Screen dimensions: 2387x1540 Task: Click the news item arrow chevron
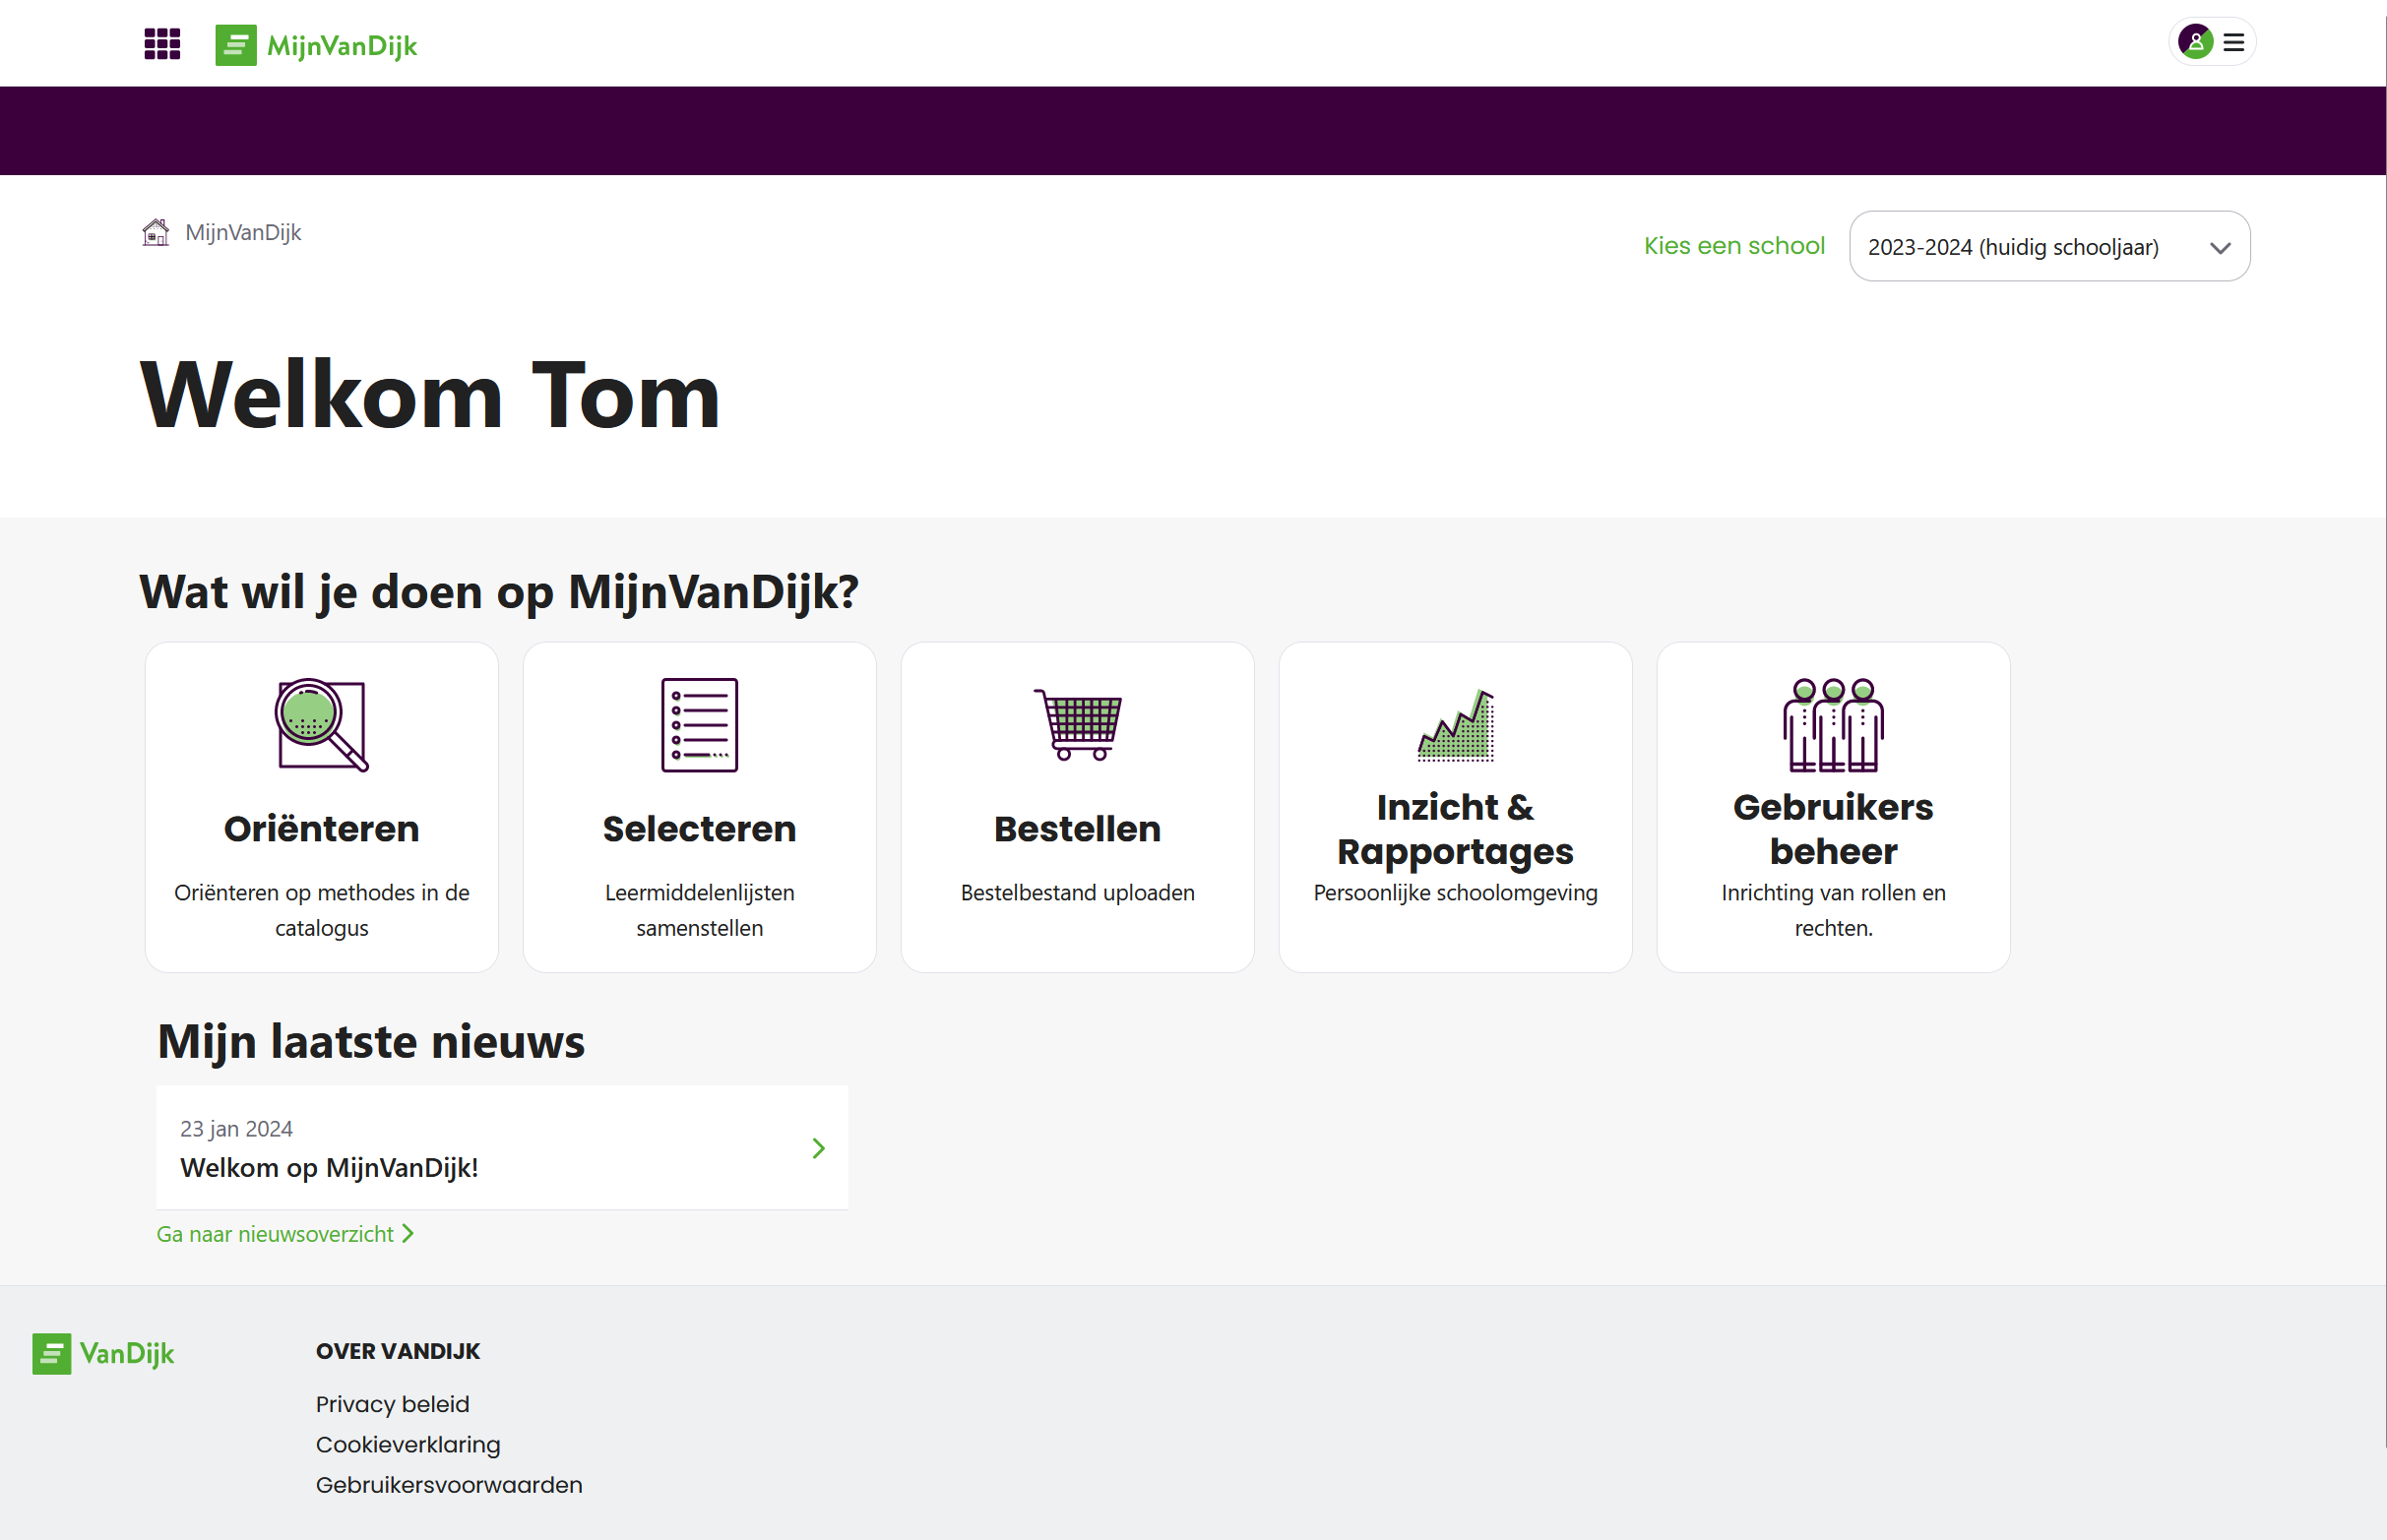[x=818, y=1148]
